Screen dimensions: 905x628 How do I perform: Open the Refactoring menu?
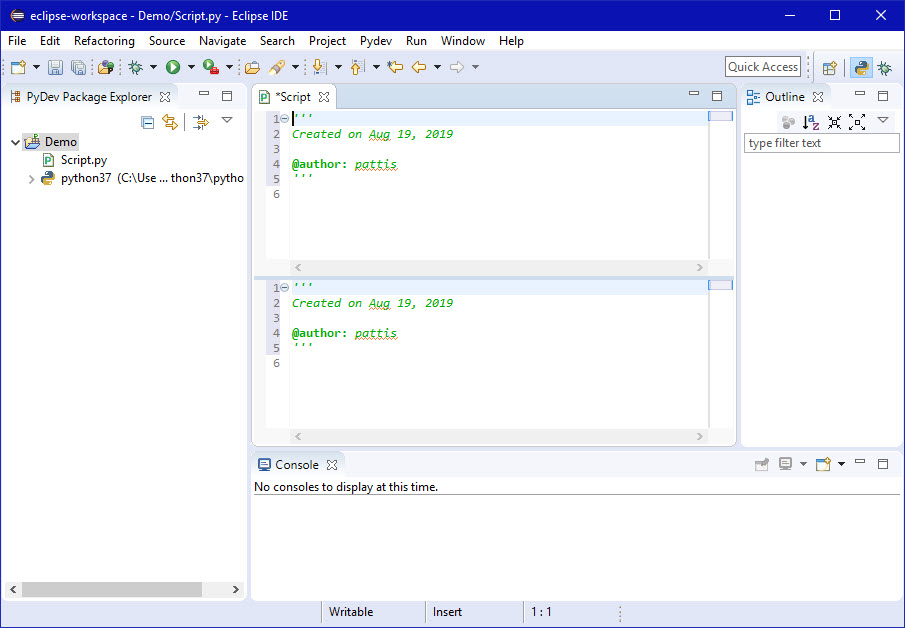pos(104,41)
